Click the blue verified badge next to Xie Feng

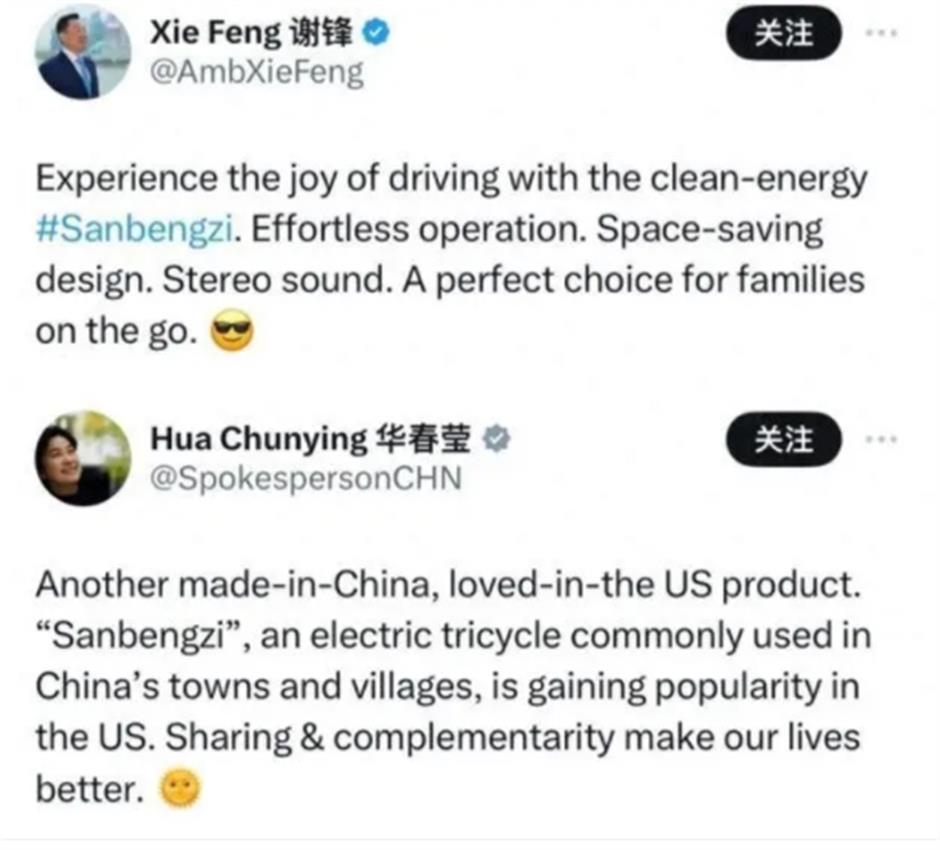pos(375,31)
